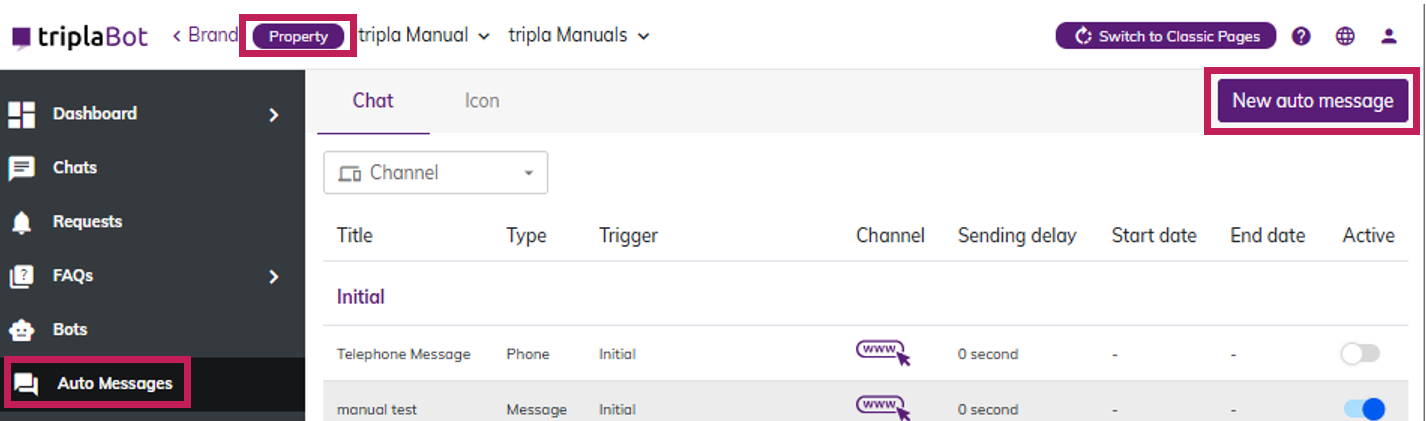1426x421 pixels.
Task: Click web channel icon for Telephone Message
Action: tap(883, 353)
